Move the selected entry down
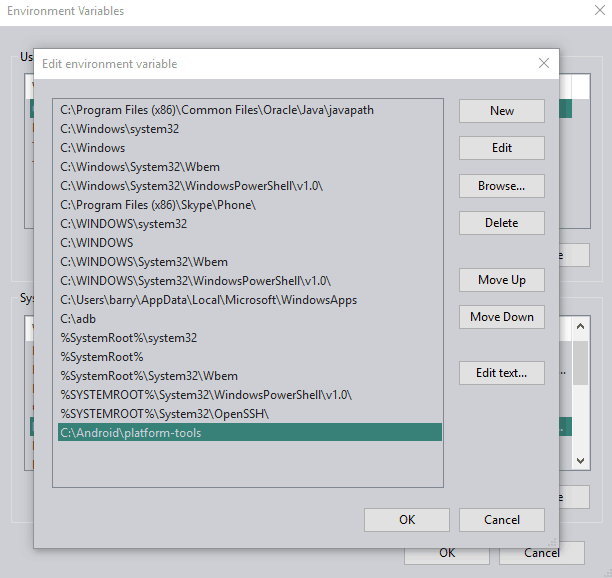The width and height of the screenshot is (612, 578). (502, 317)
